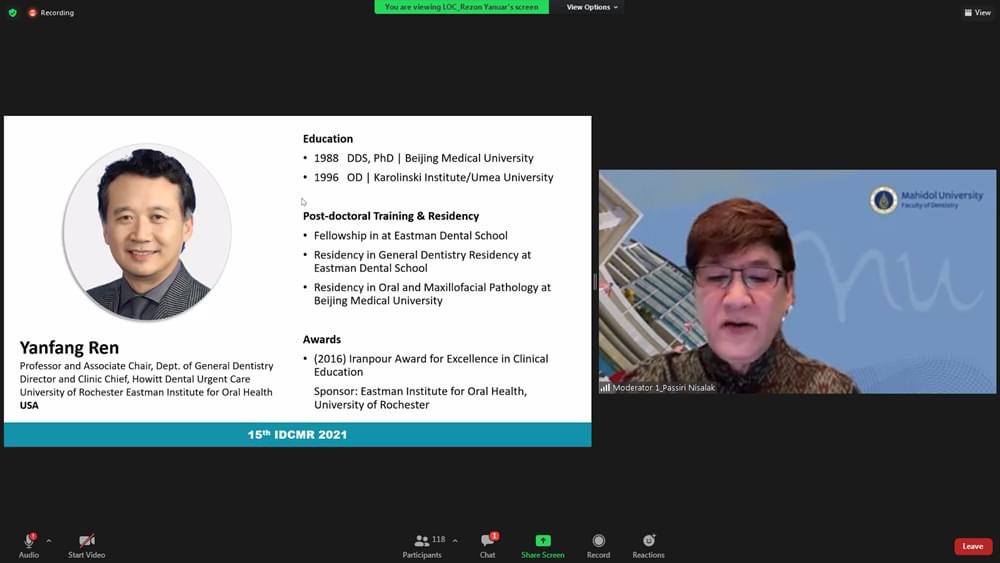The height and width of the screenshot is (563, 1000).
Task: Open the Chat panel
Action: (x=487, y=546)
